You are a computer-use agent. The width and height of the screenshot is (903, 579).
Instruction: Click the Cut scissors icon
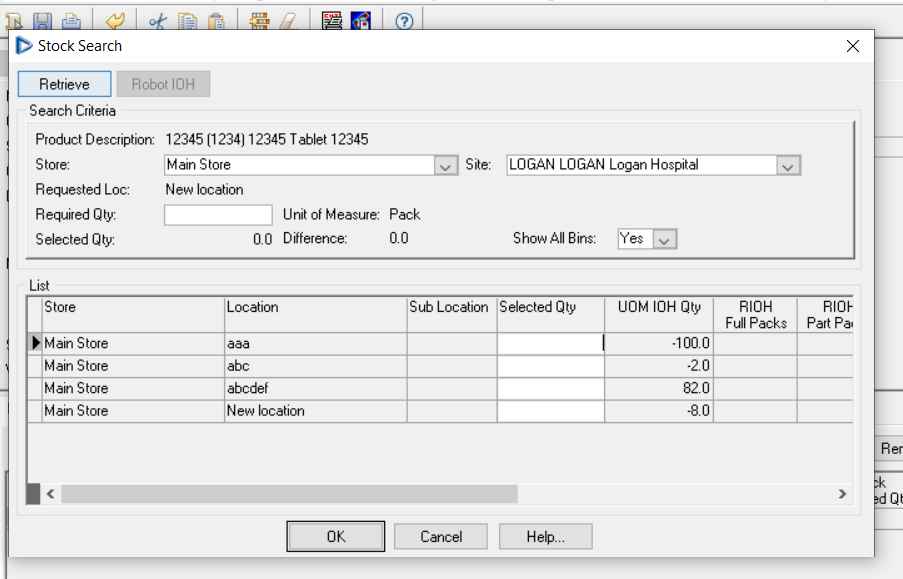(x=157, y=20)
